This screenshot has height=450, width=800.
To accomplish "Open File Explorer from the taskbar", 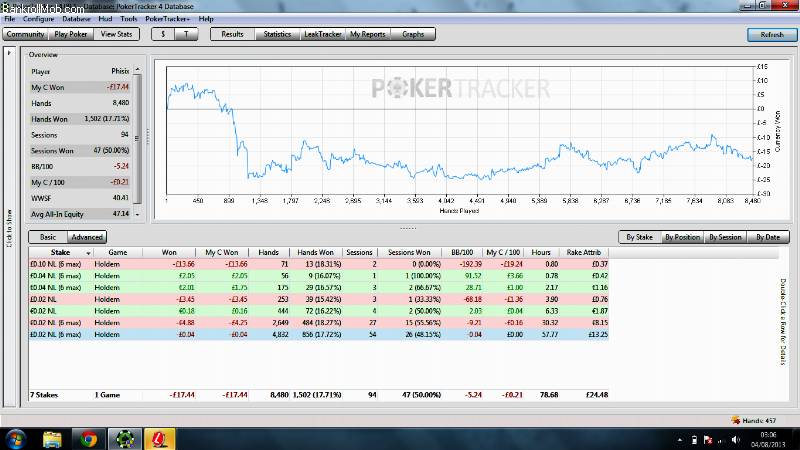I will (52, 439).
